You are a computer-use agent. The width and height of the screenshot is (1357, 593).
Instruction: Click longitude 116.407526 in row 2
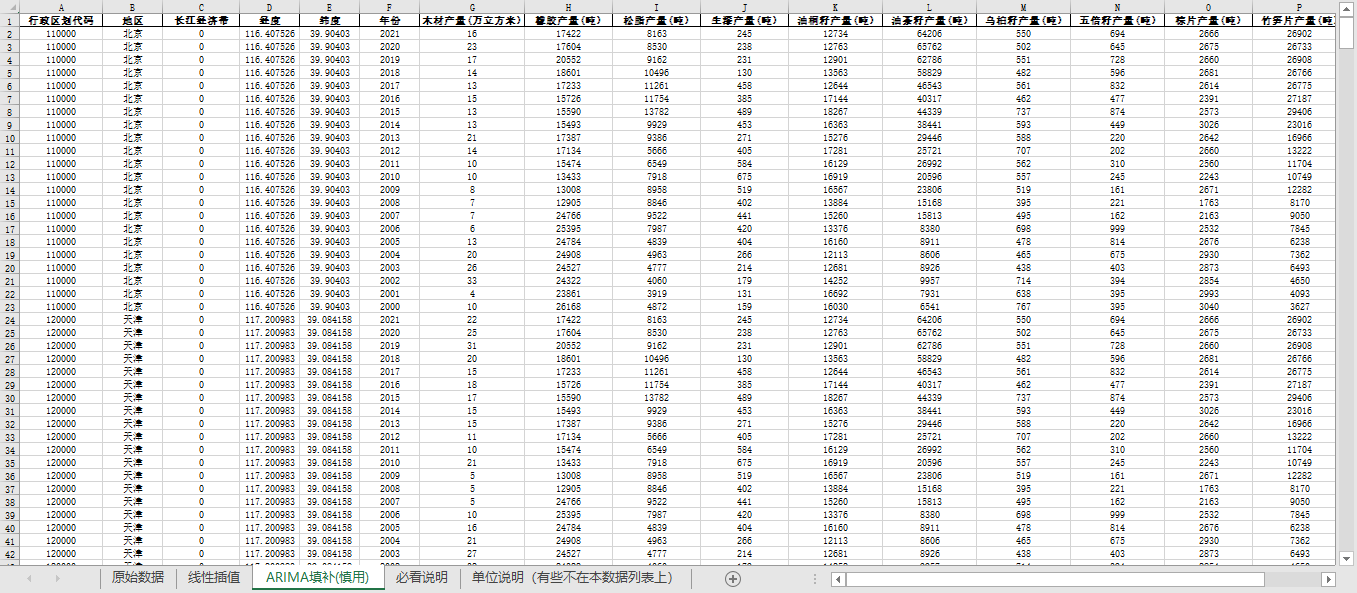(x=269, y=33)
